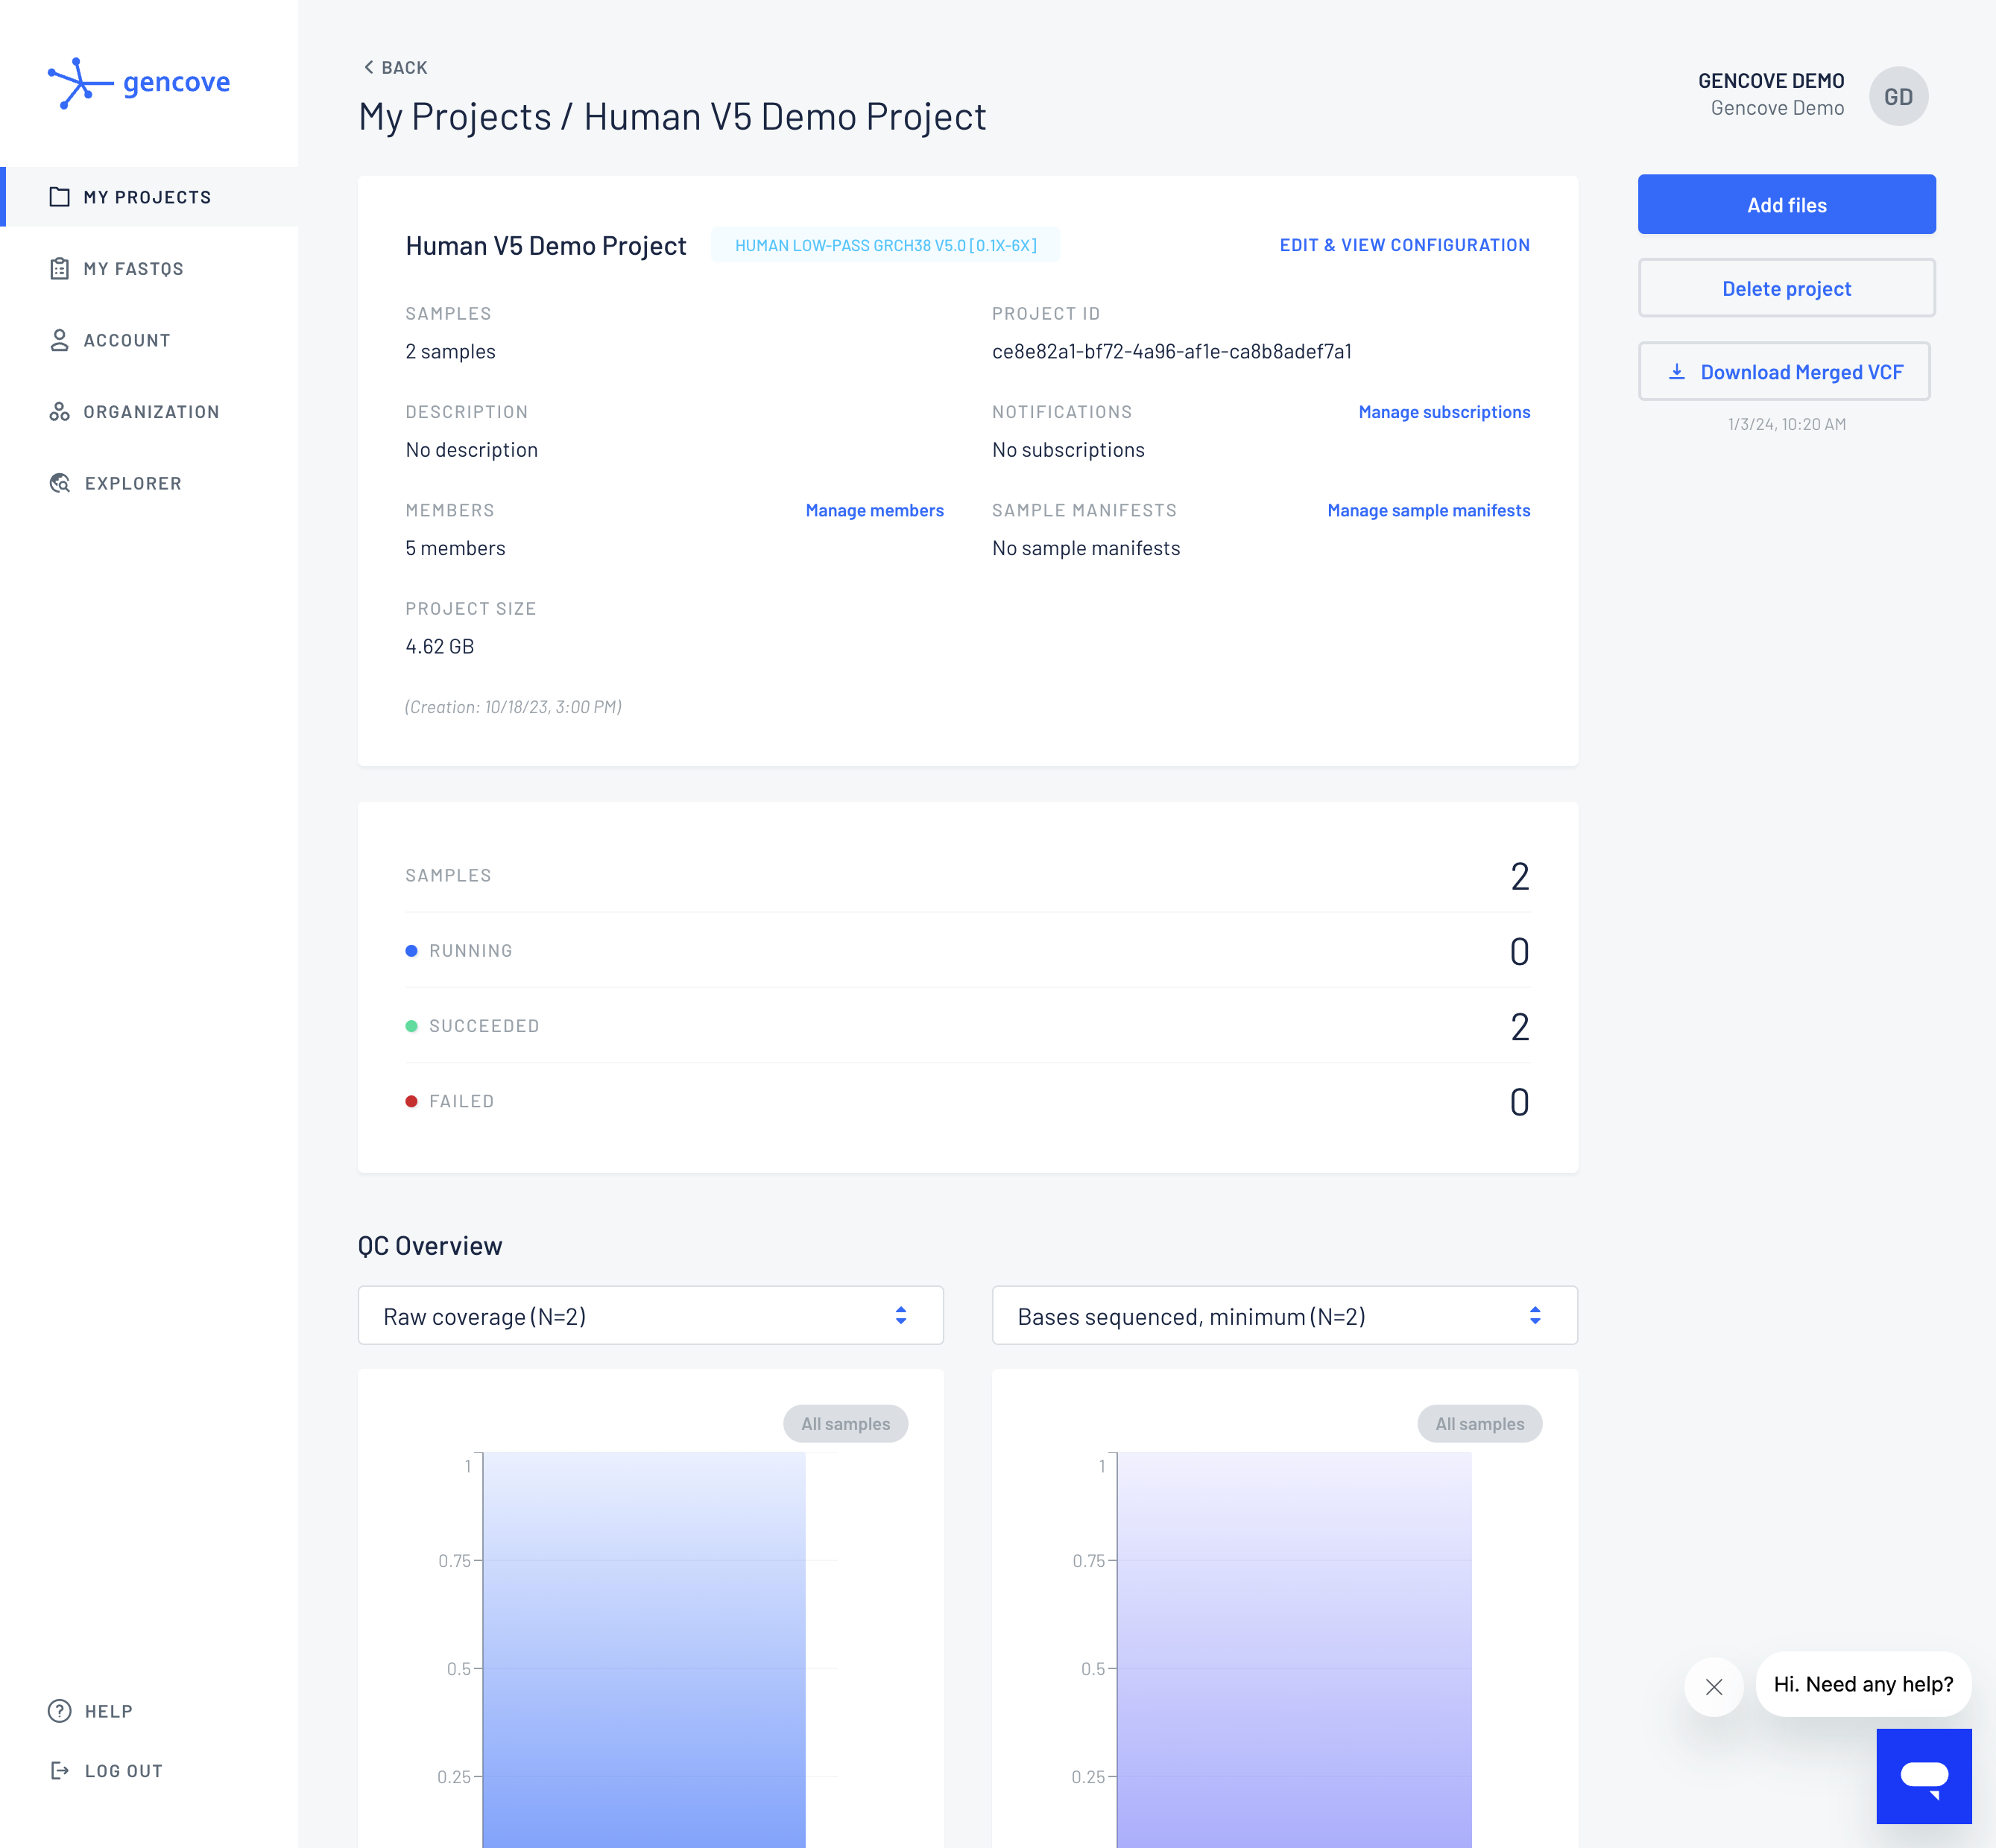Viewport: 1996px width, 1848px height.
Task: Click the Running status row
Action: pos(967,950)
